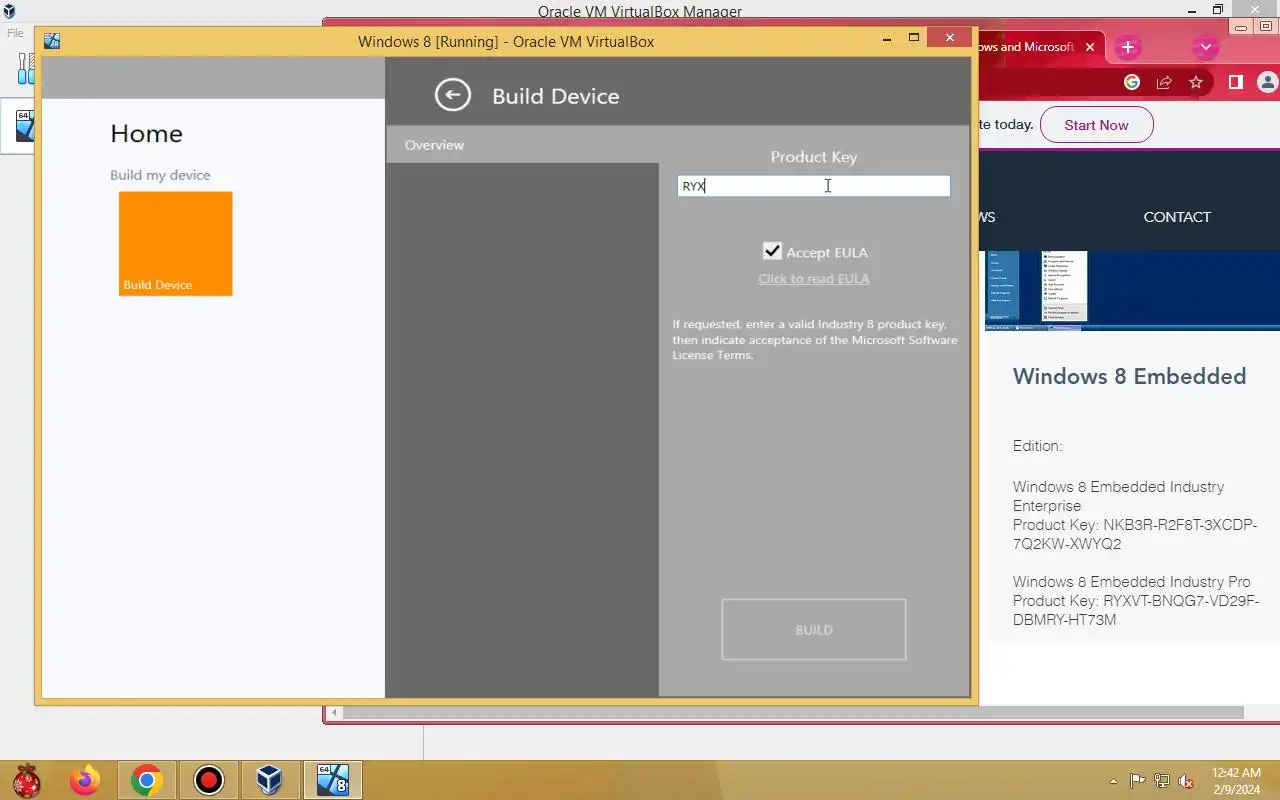The image size is (1280, 800).
Task: Click the scrollbar left arrow in Chrome
Action: click(335, 713)
